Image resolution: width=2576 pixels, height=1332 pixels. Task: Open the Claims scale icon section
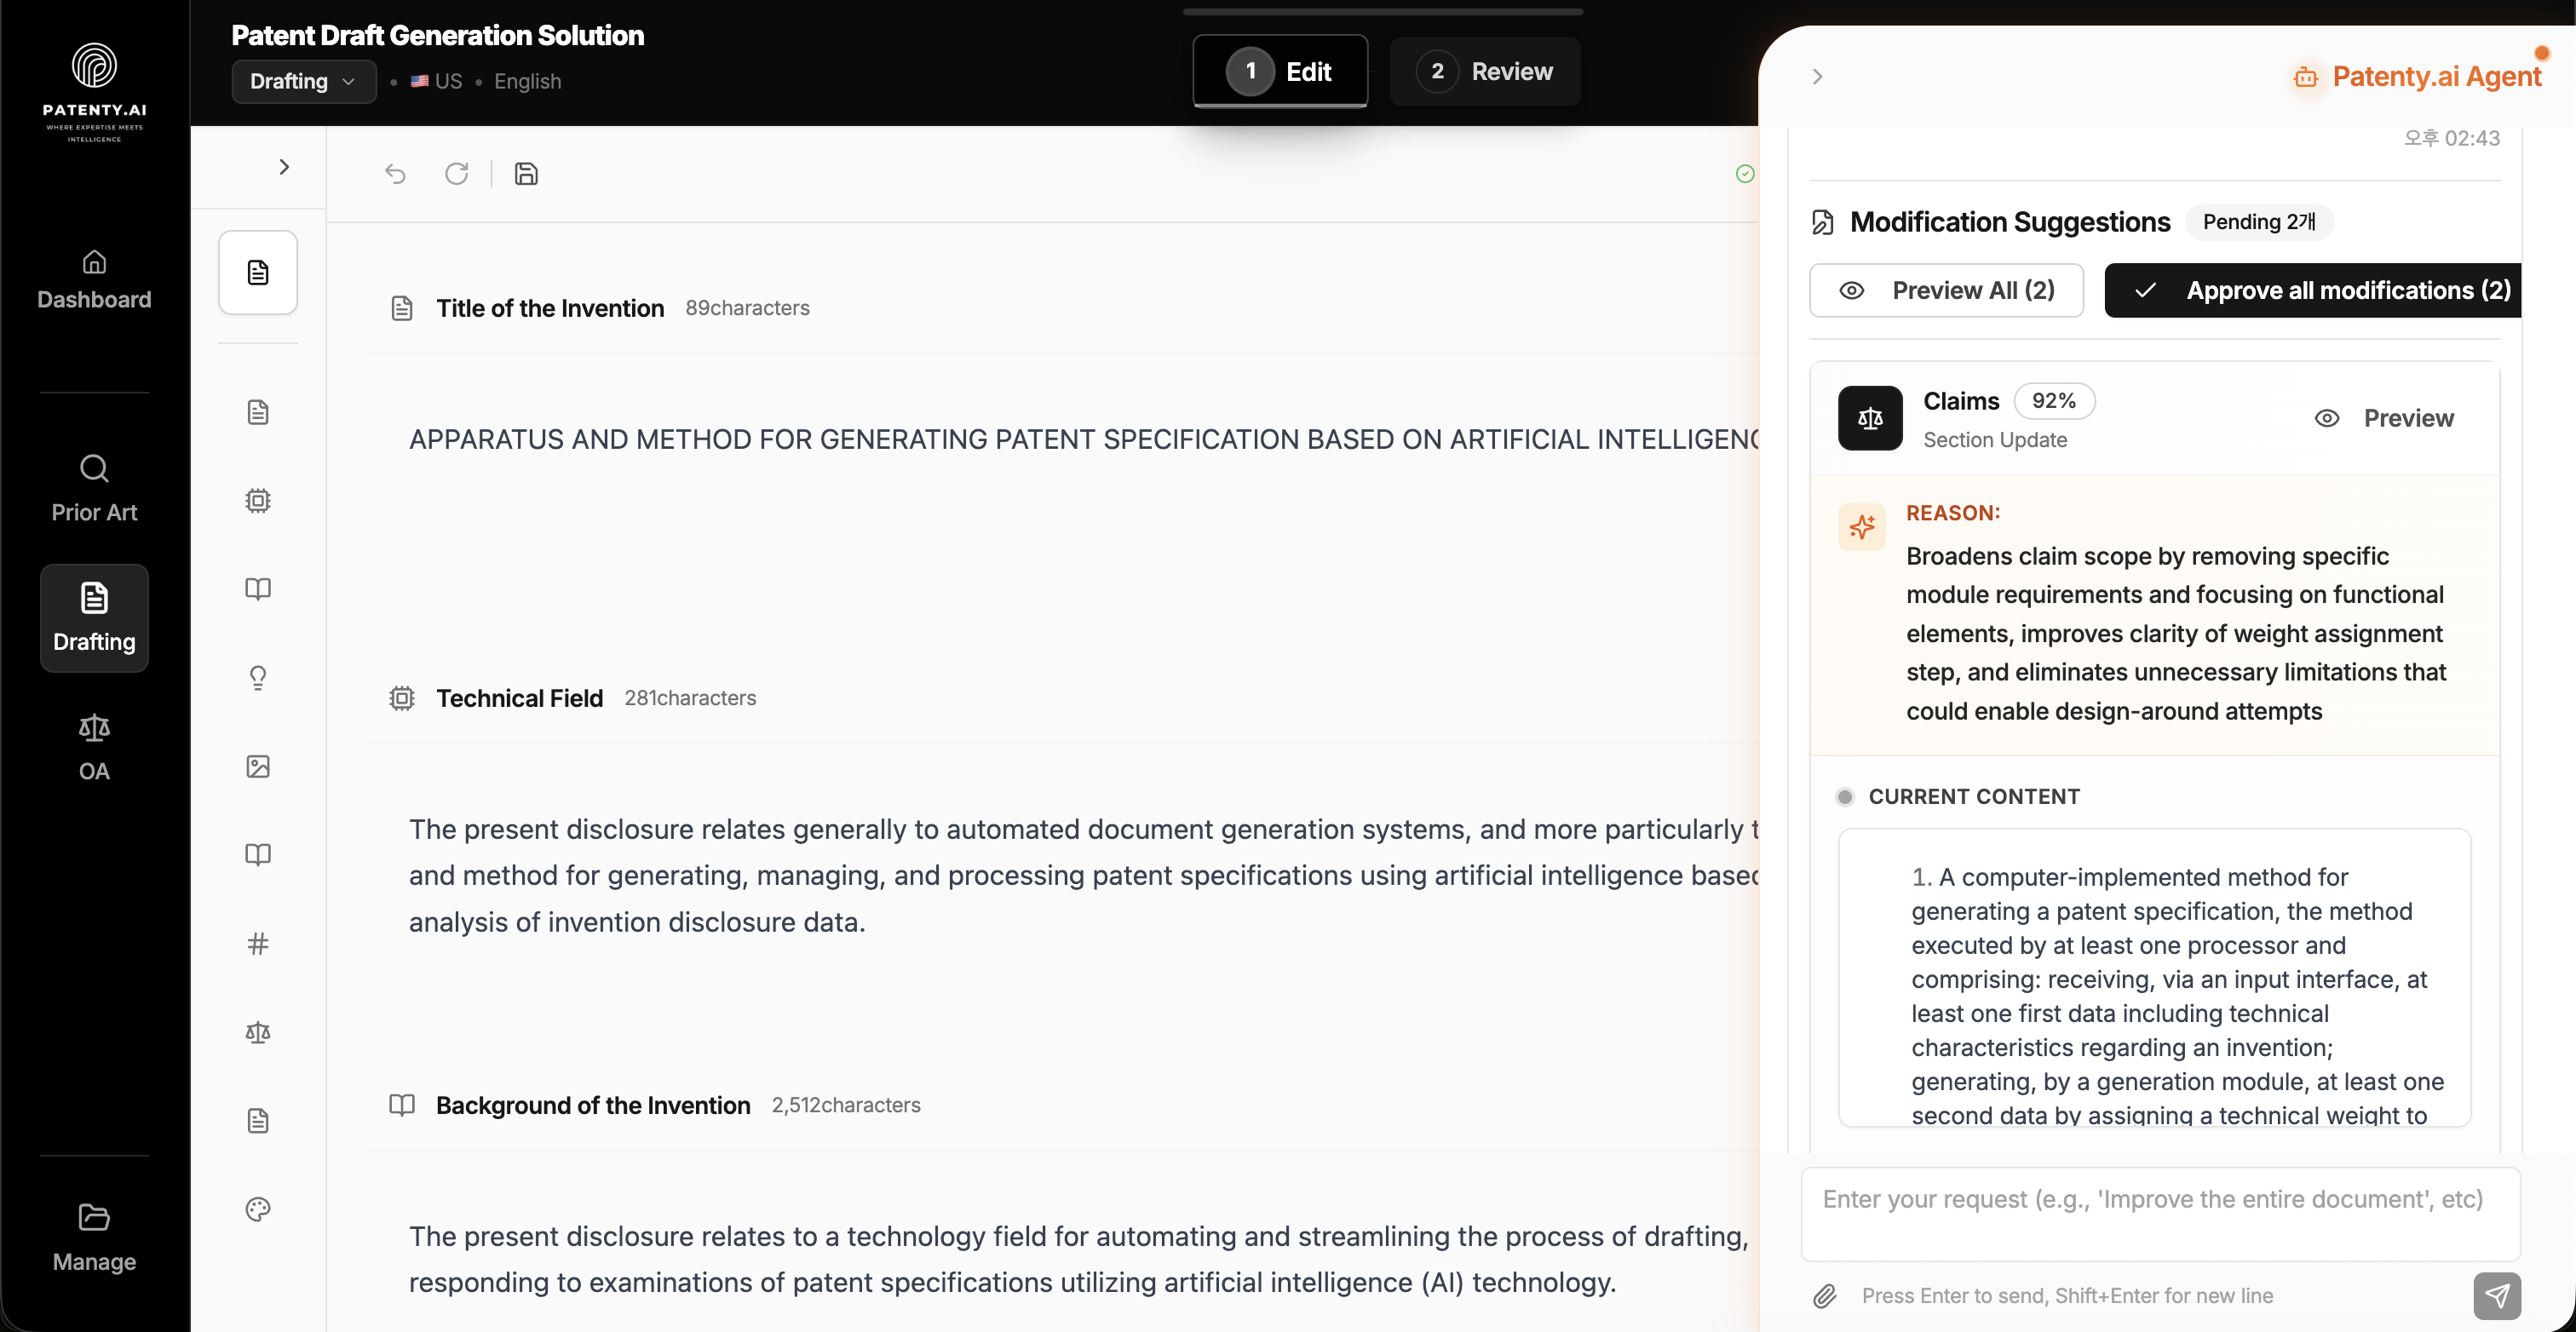[258, 1032]
